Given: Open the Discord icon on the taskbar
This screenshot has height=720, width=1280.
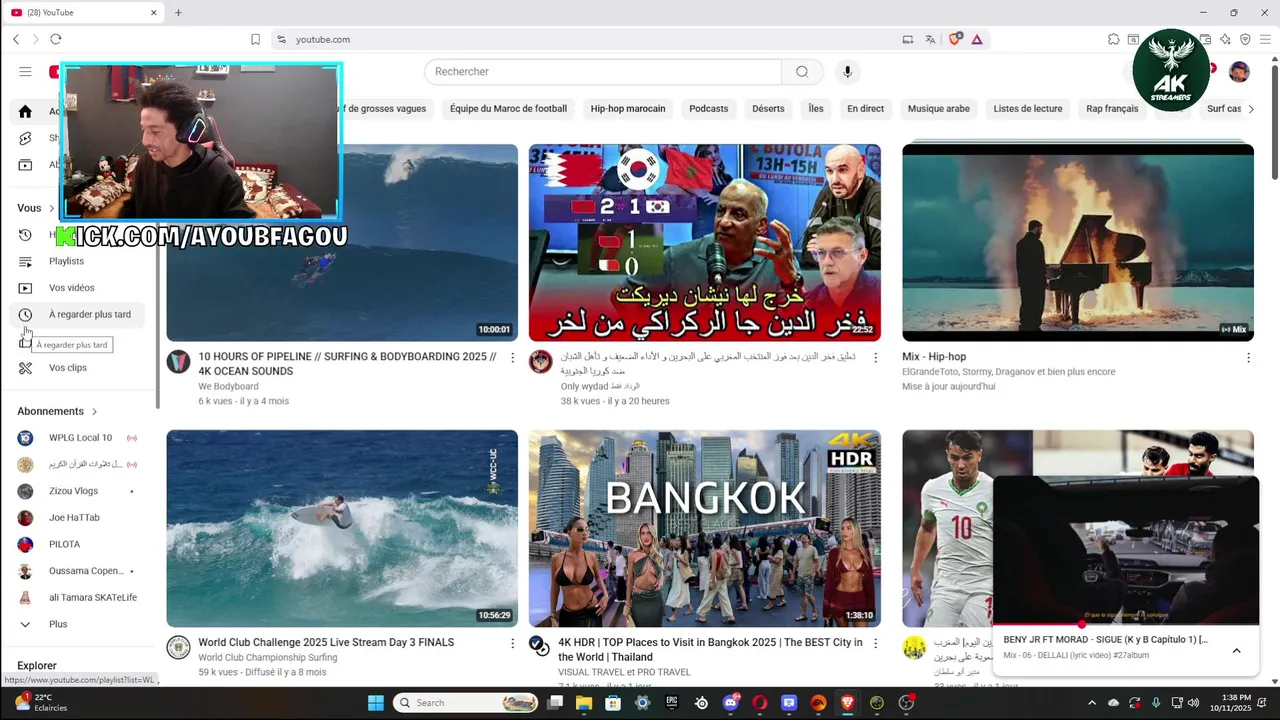Looking at the screenshot, I should (731, 703).
